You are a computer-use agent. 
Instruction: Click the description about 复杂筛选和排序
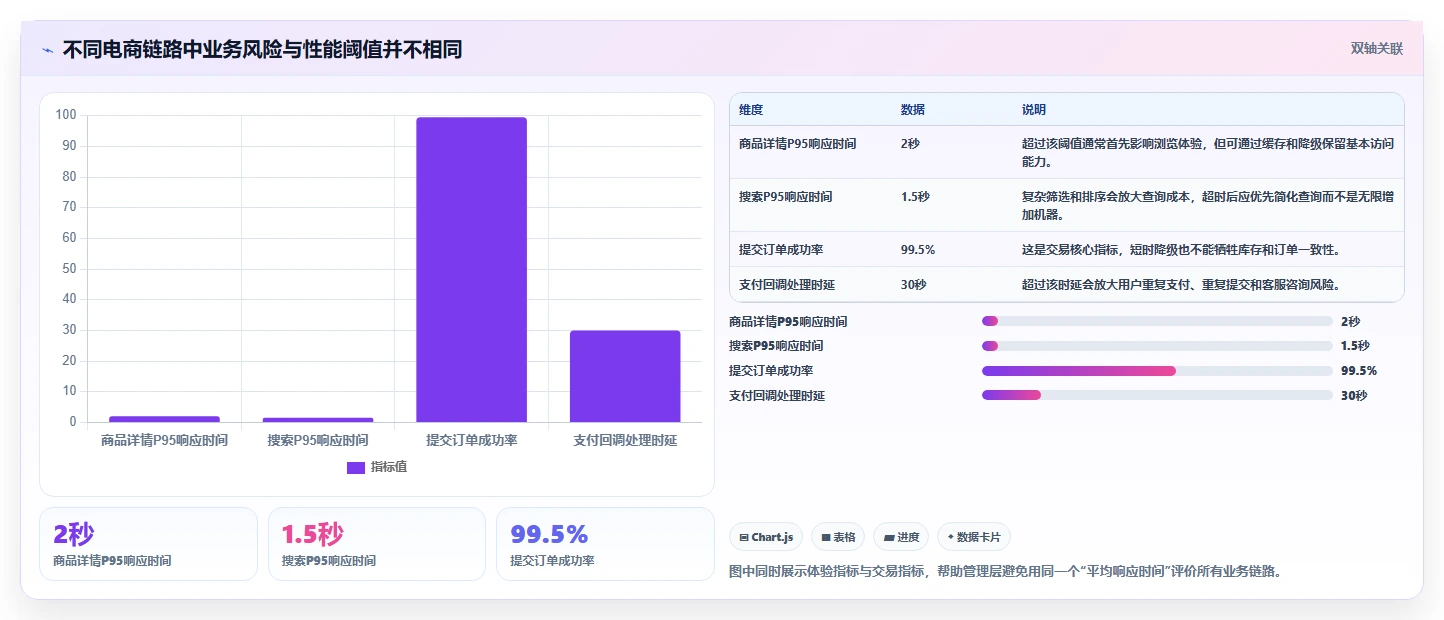[1207, 206]
